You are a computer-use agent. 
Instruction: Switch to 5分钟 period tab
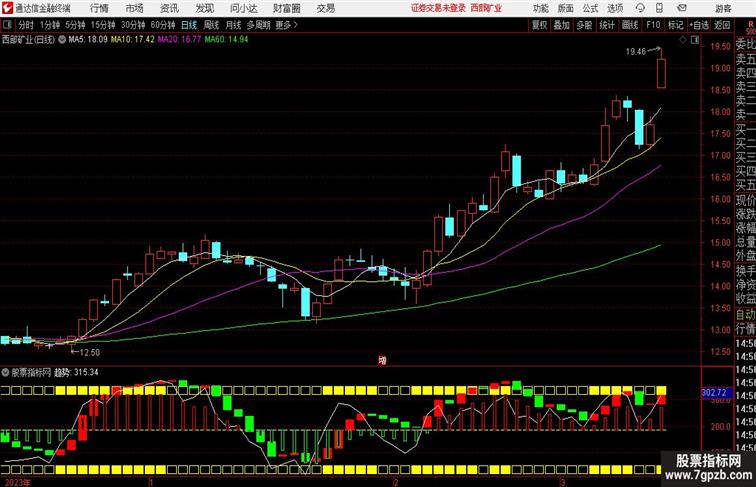click(75, 25)
